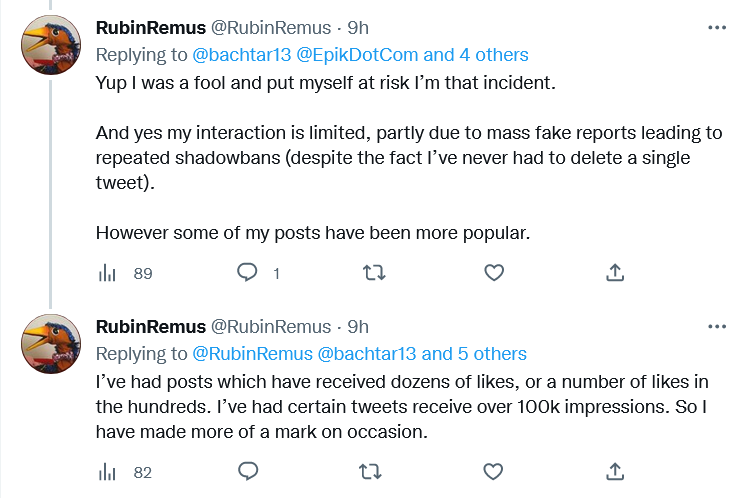Open the first tweet's 9h timestamp
The width and height of the screenshot is (748, 498).
(x=358, y=28)
